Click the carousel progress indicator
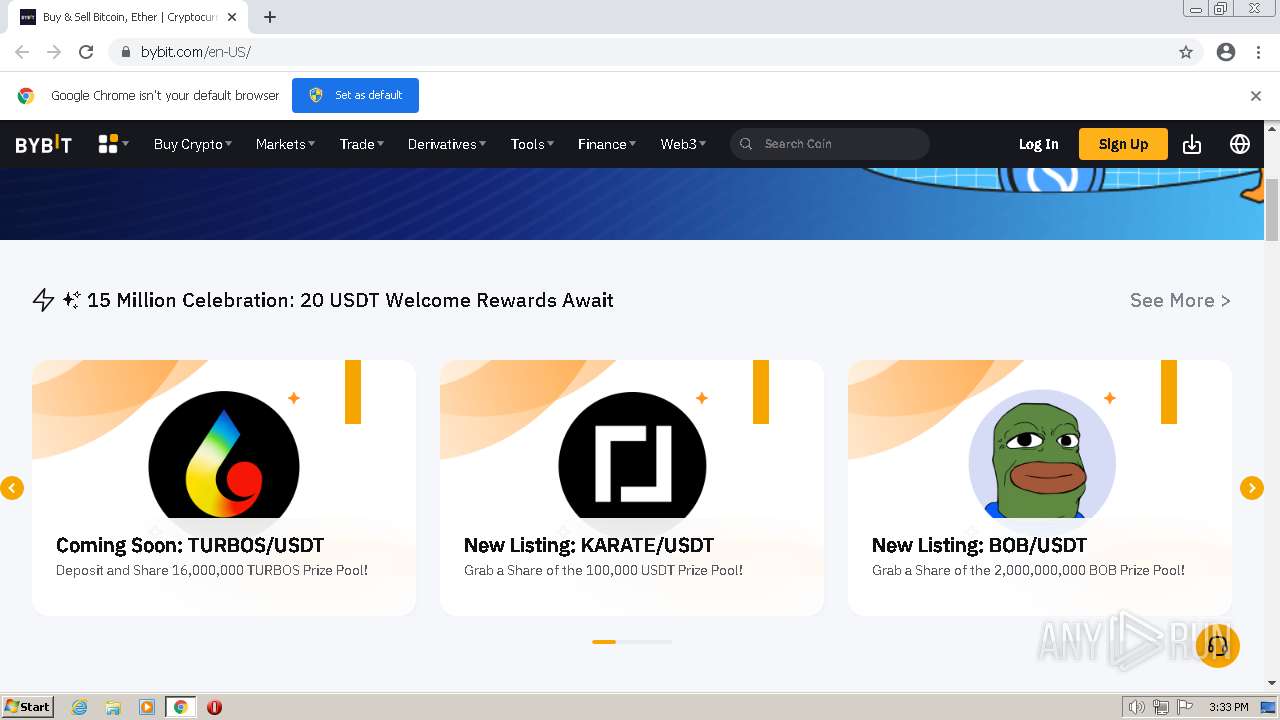 coord(632,642)
